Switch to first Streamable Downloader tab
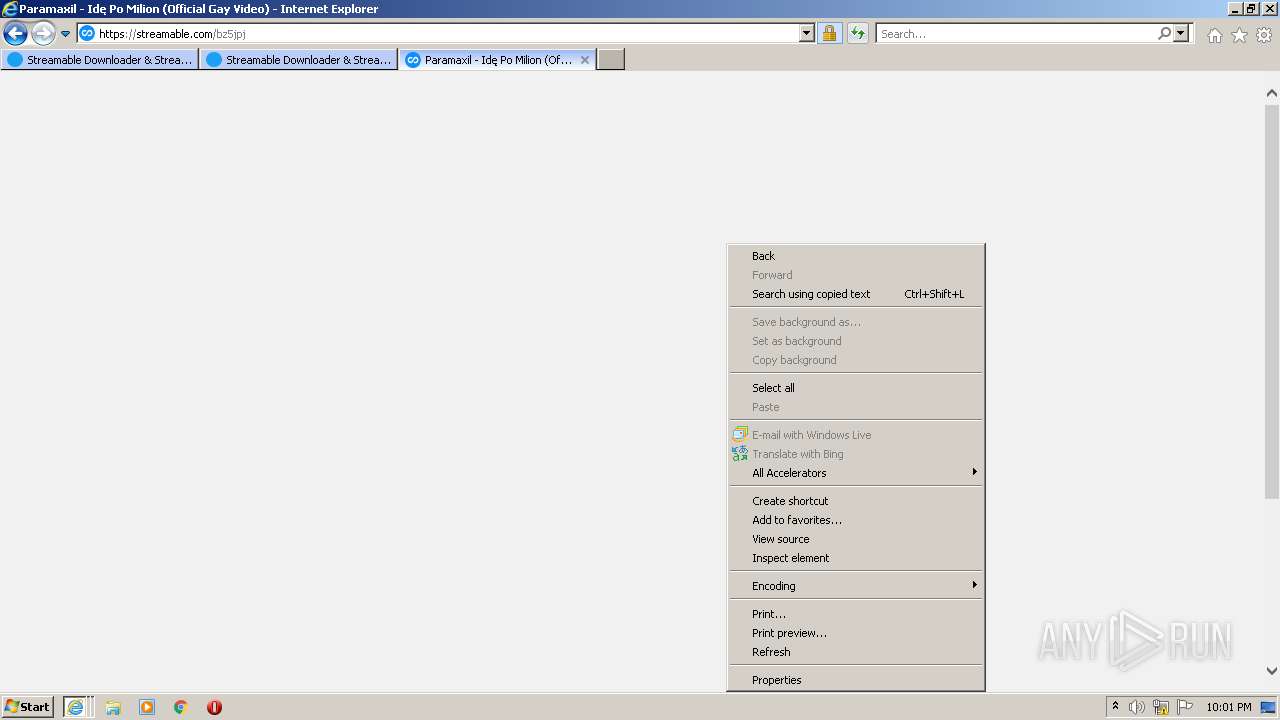This screenshot has width=1280, height=720. (100, 60)
